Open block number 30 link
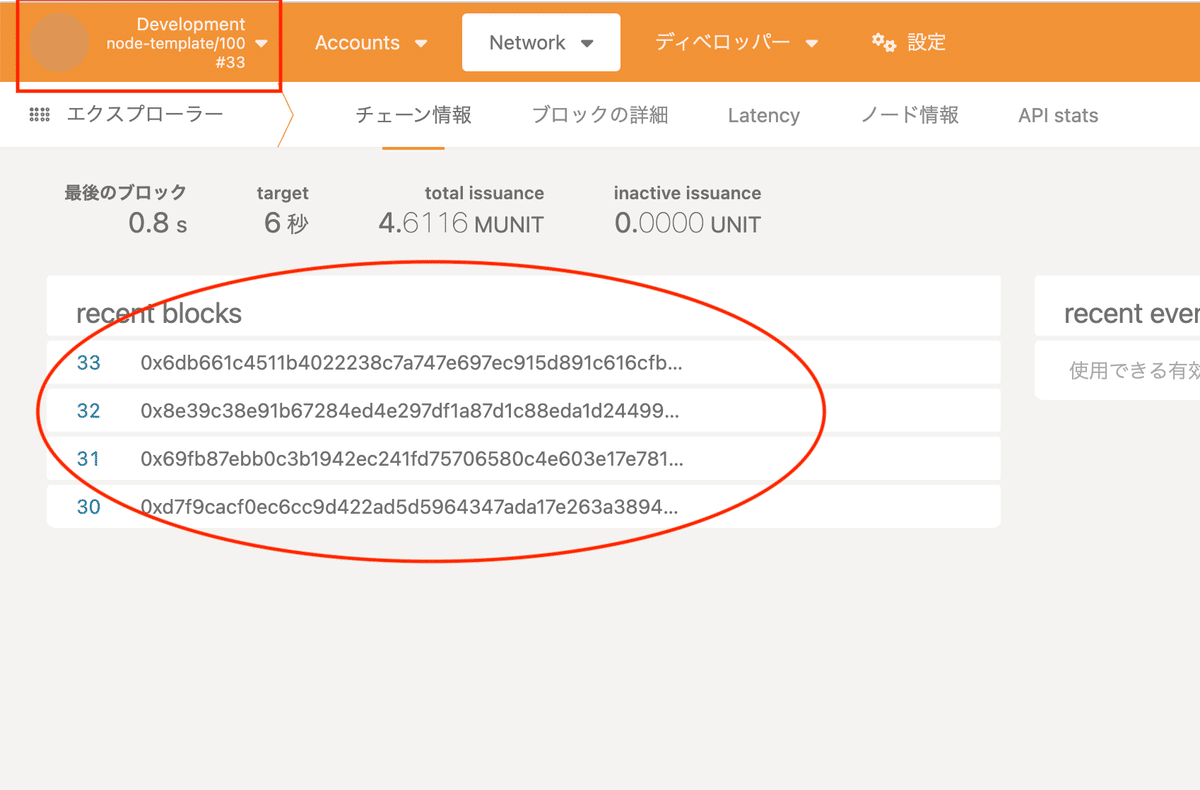1200x790 pixels. (x=89, y=507)
